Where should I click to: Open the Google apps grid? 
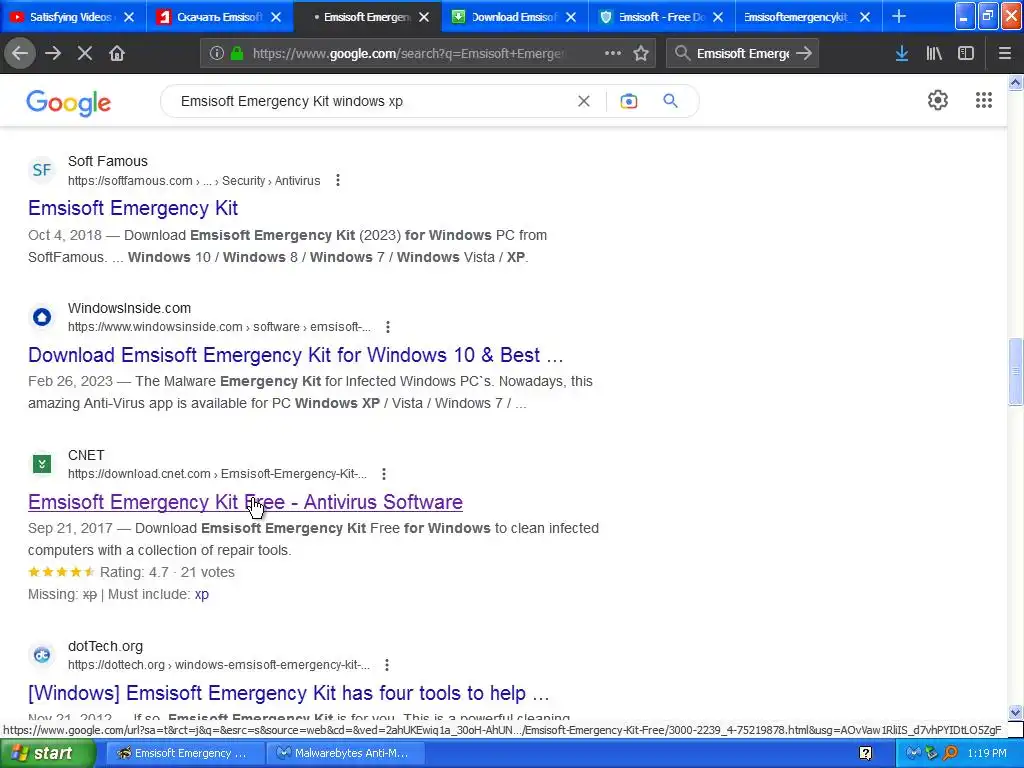pos(984,100)
